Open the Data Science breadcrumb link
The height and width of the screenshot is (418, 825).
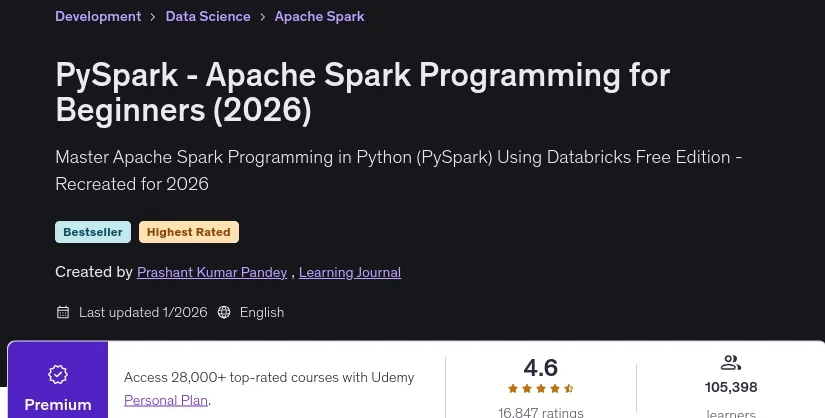pyautogui.click(x=208, y=16)
